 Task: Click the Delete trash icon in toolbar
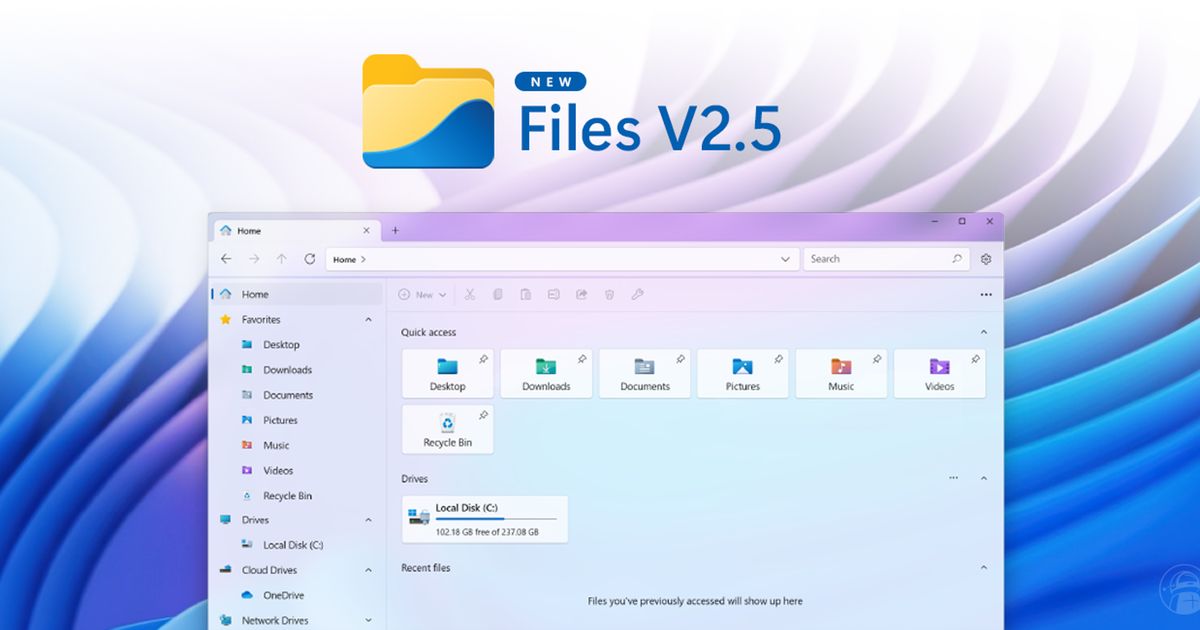coord(609,295)
